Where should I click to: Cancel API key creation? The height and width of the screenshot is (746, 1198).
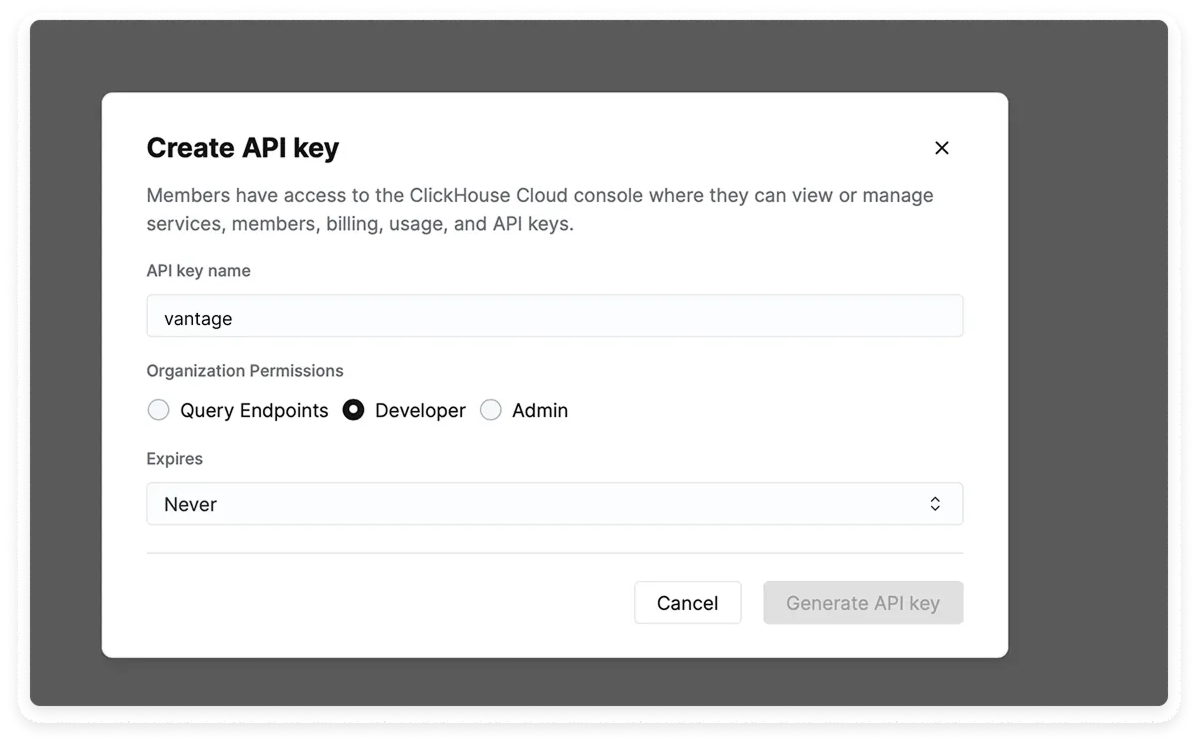pyautogui.click(x=688, y=603)
